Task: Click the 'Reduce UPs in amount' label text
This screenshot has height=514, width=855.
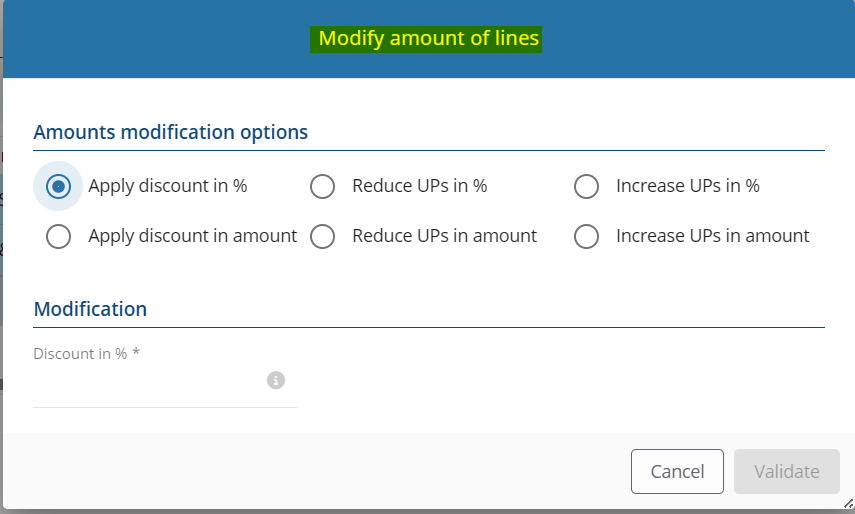Action: (444, 236)
